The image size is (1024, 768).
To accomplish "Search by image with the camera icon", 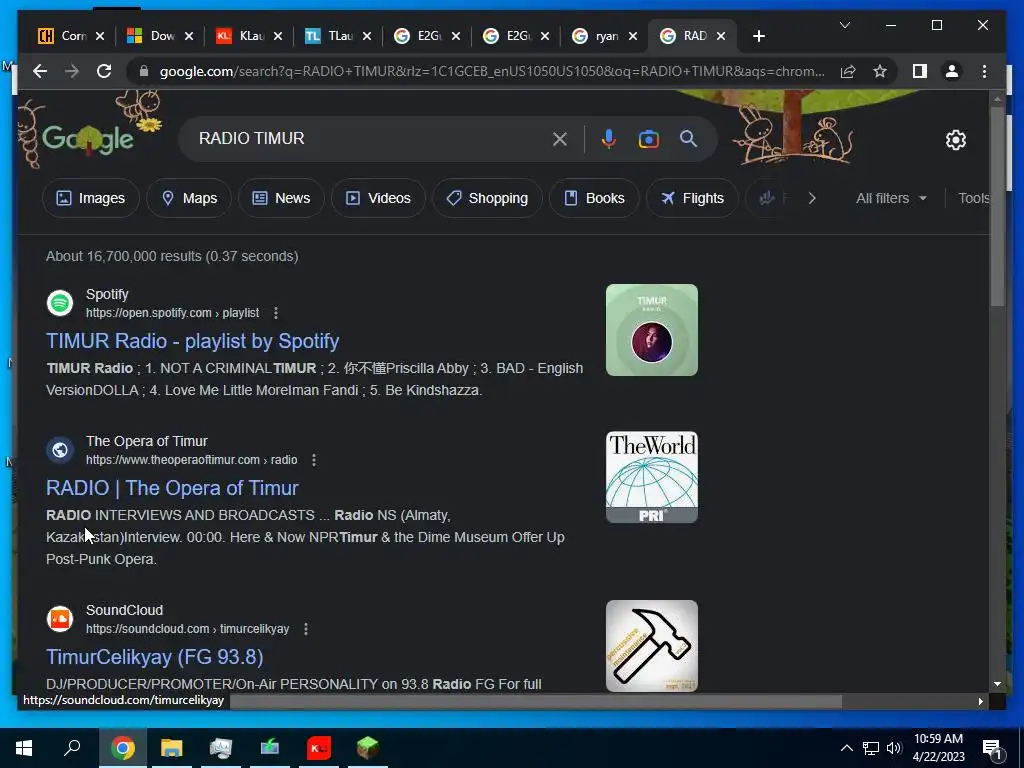I will click(x=648, y=139).
